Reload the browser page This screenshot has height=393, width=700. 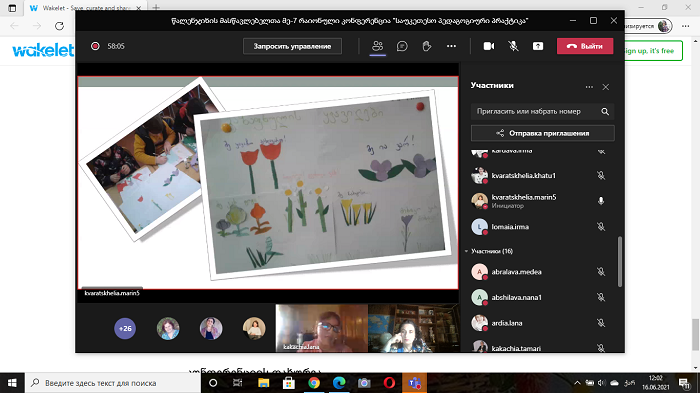point(59,26)
